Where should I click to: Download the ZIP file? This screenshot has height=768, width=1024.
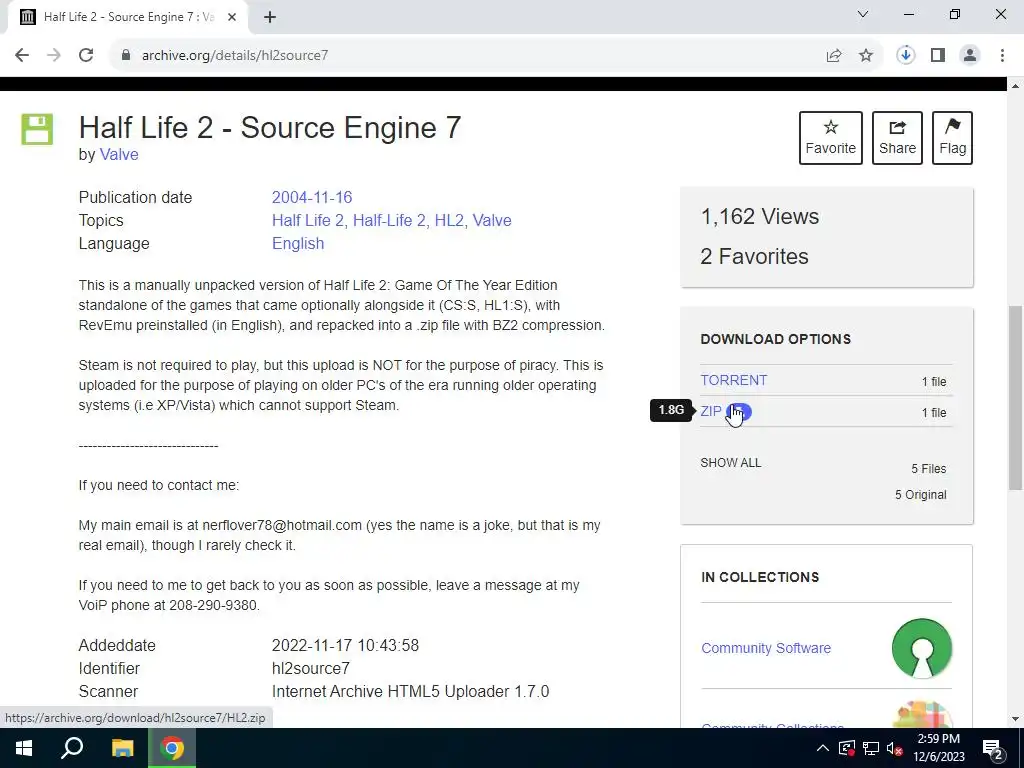[x=711, y=411]
